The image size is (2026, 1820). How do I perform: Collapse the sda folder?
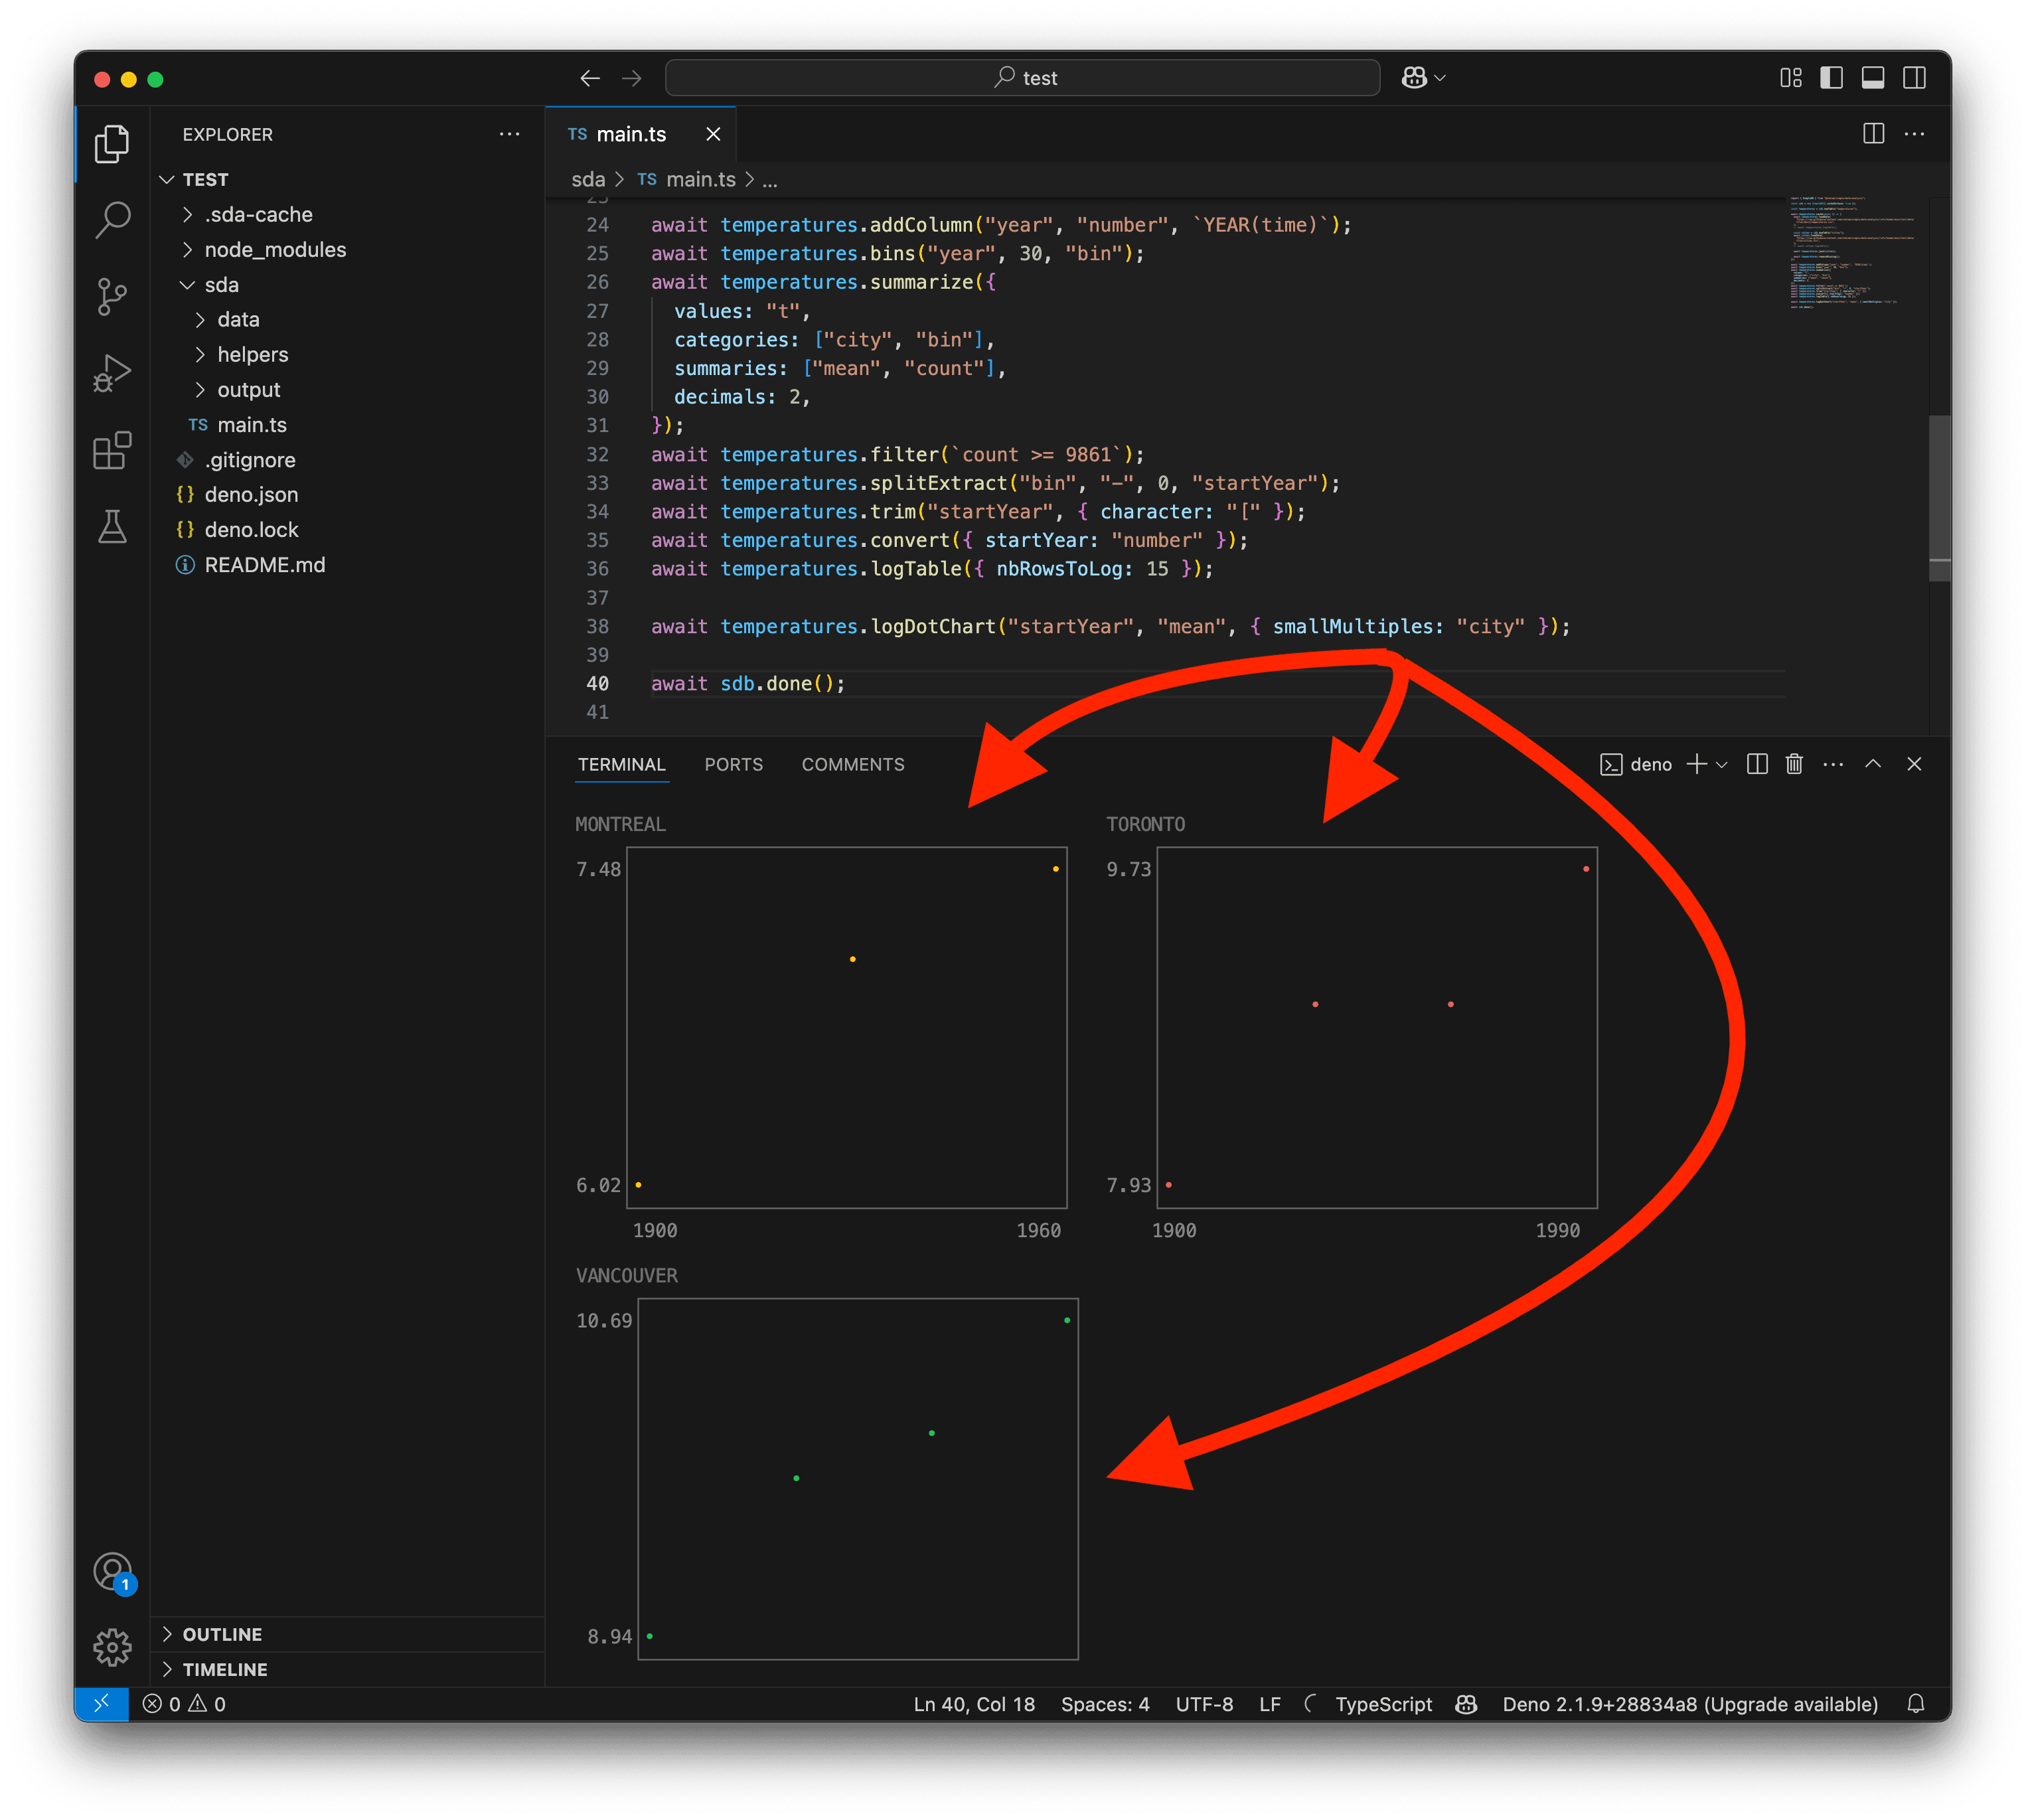pos(348,285)
